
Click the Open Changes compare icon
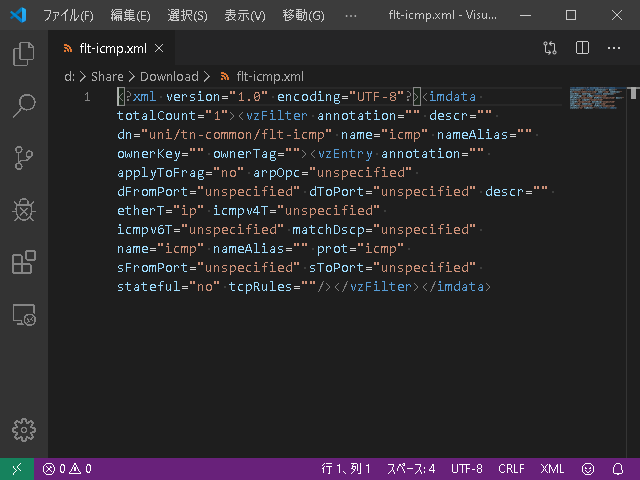pos(550,48)
